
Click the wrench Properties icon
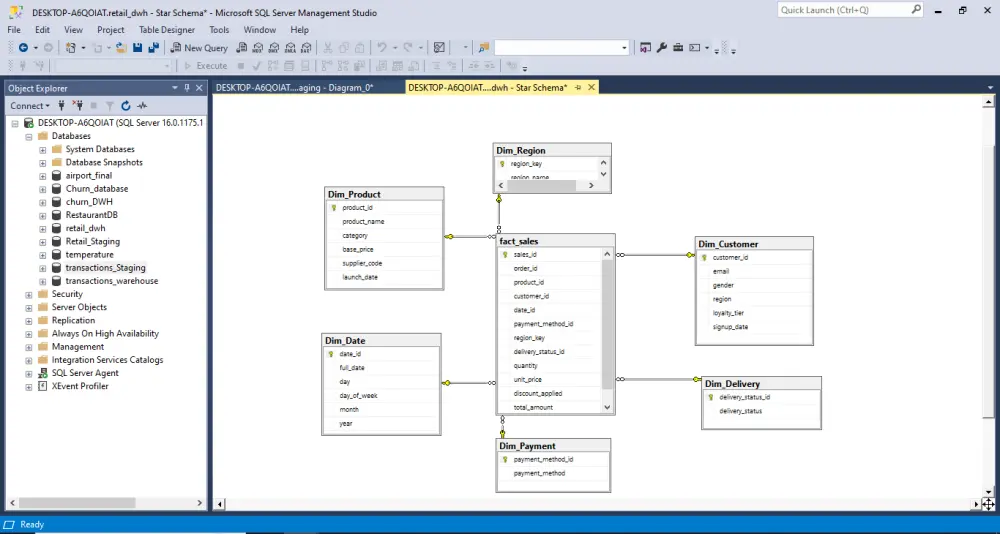tap(661, 48)
